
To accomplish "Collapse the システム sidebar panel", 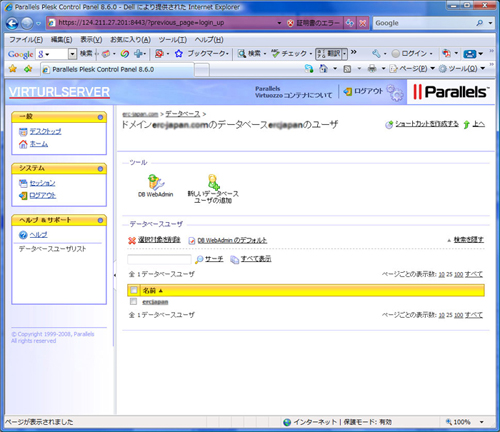I will (100, 169).
